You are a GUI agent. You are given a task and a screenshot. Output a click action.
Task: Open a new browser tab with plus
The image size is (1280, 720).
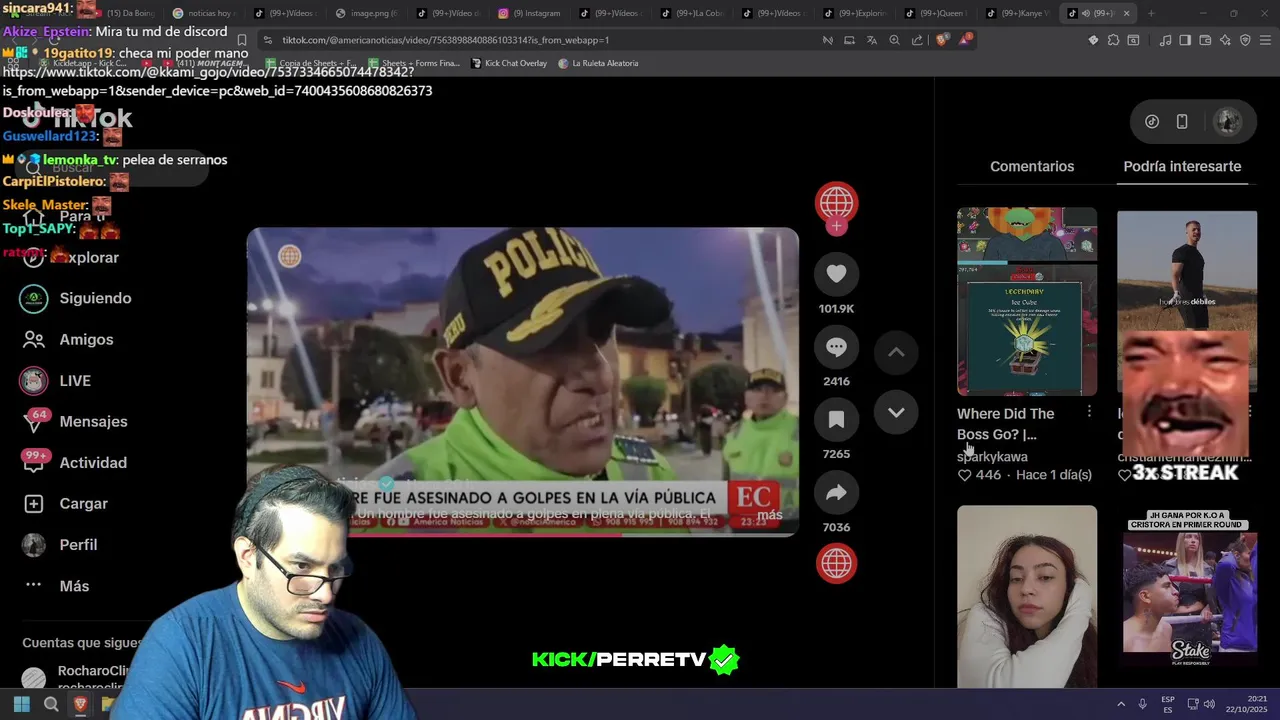1151,13
